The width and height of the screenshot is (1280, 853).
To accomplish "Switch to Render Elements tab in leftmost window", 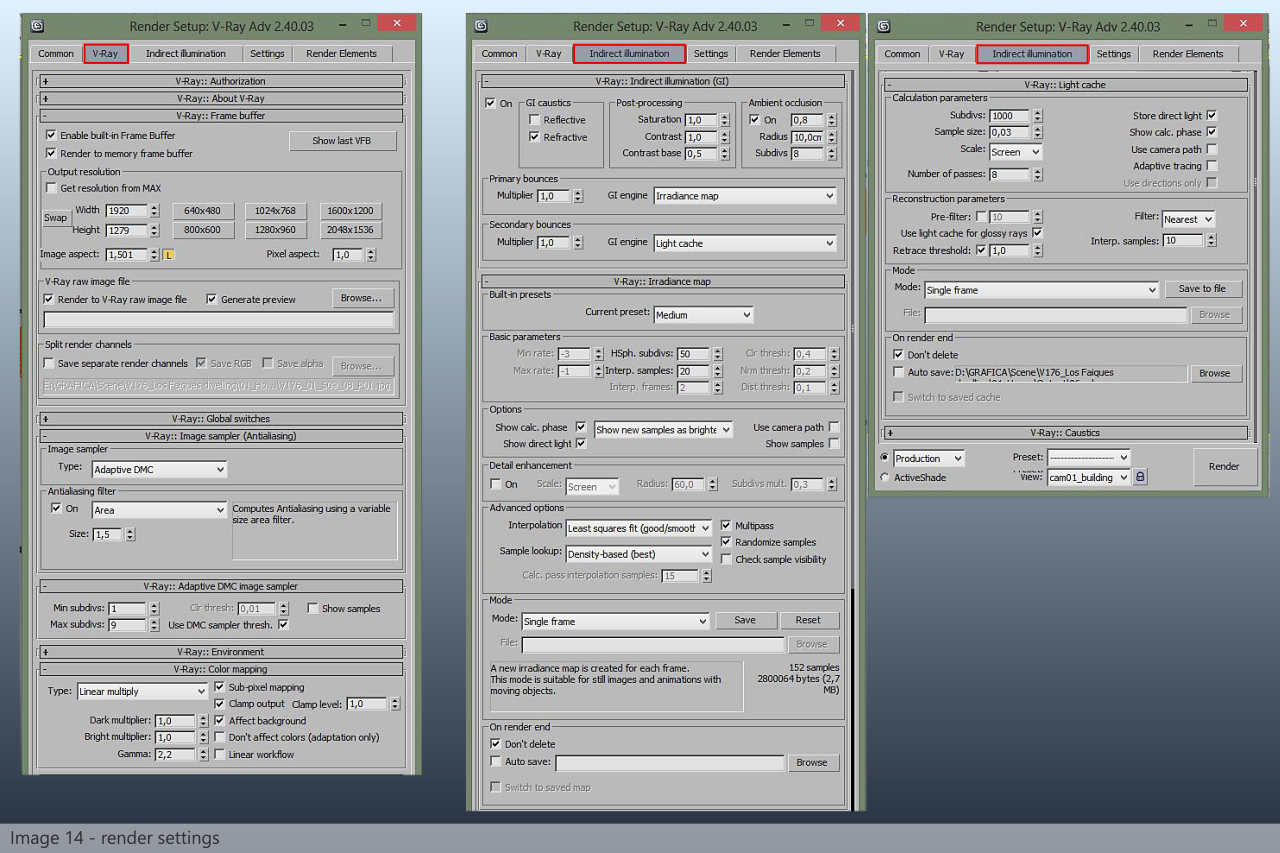I will [341, 54].
